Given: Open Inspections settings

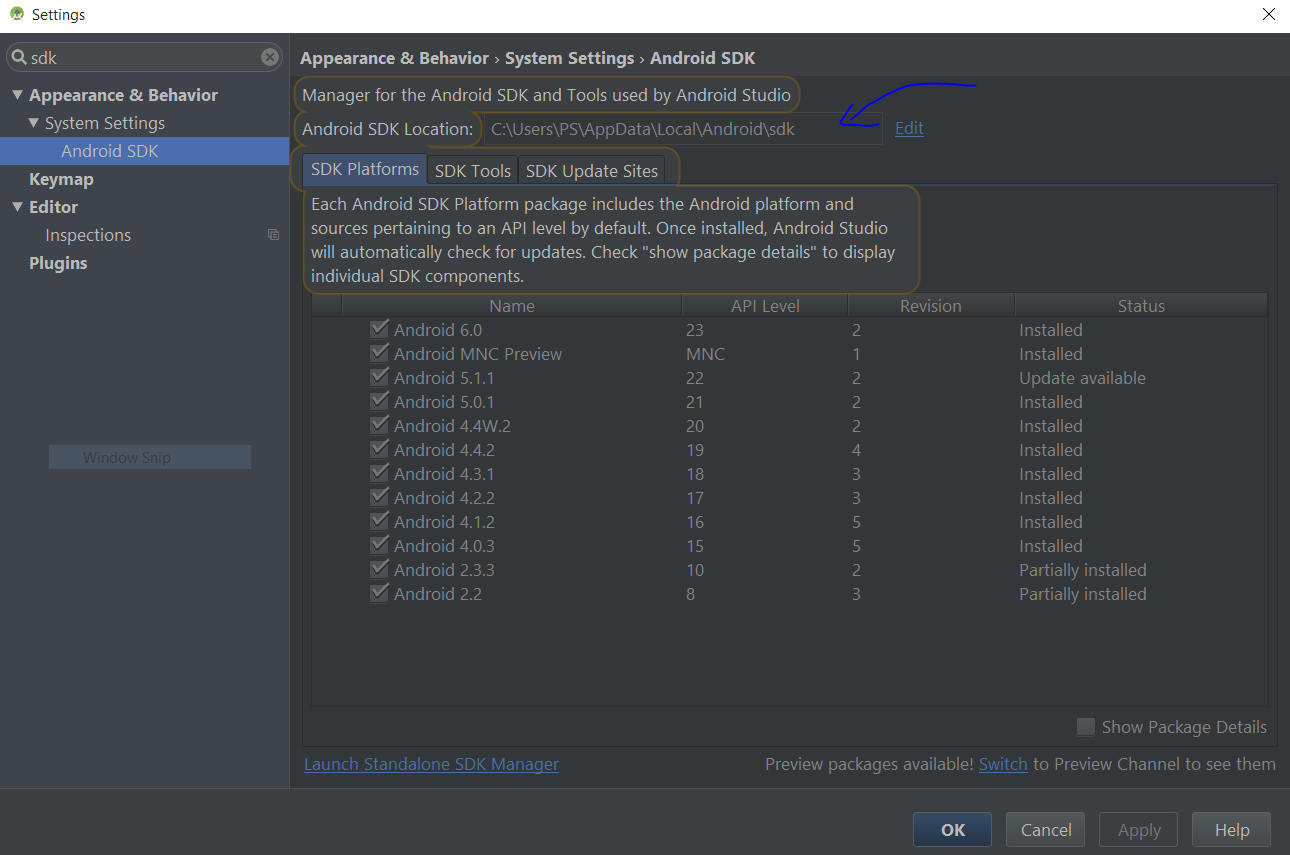Looking at the screenshot, I should [x=88, y=235].
